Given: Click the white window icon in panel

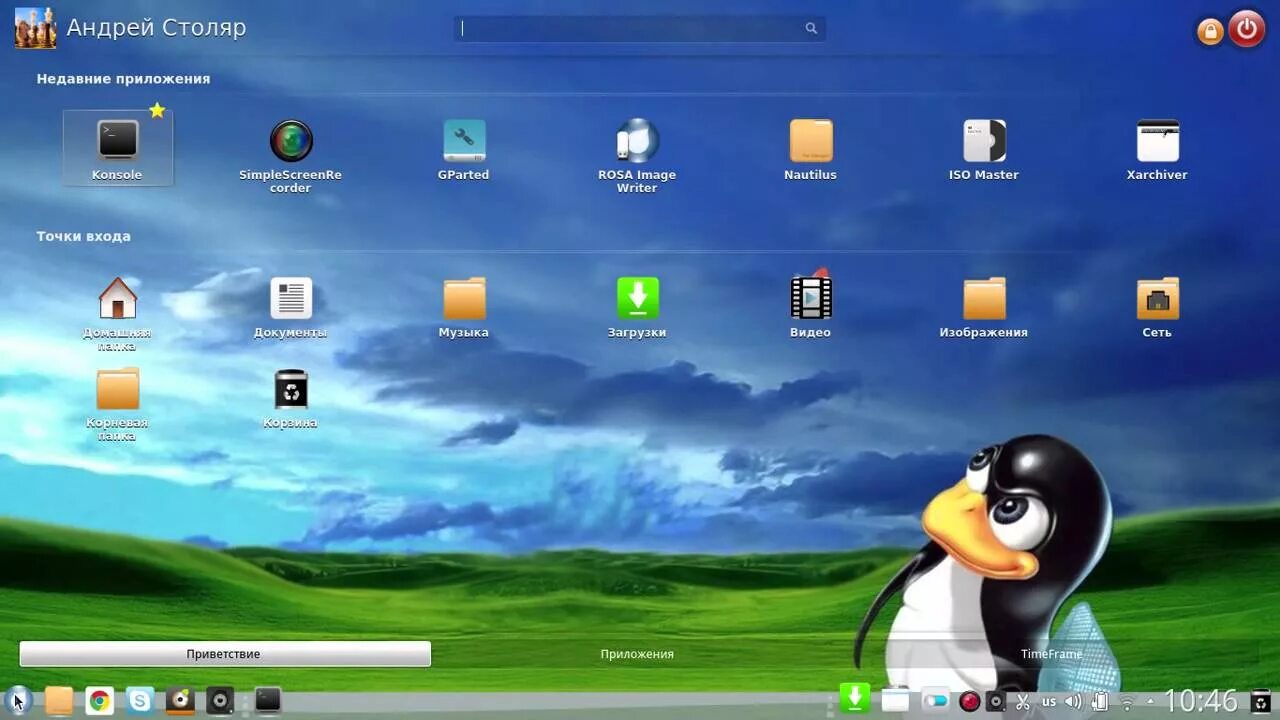Looking at the screenshot, I should point(895,700).
